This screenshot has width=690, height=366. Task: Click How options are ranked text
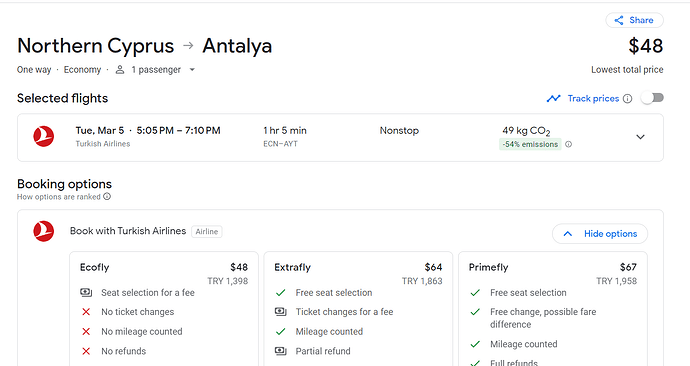[59, 197]
